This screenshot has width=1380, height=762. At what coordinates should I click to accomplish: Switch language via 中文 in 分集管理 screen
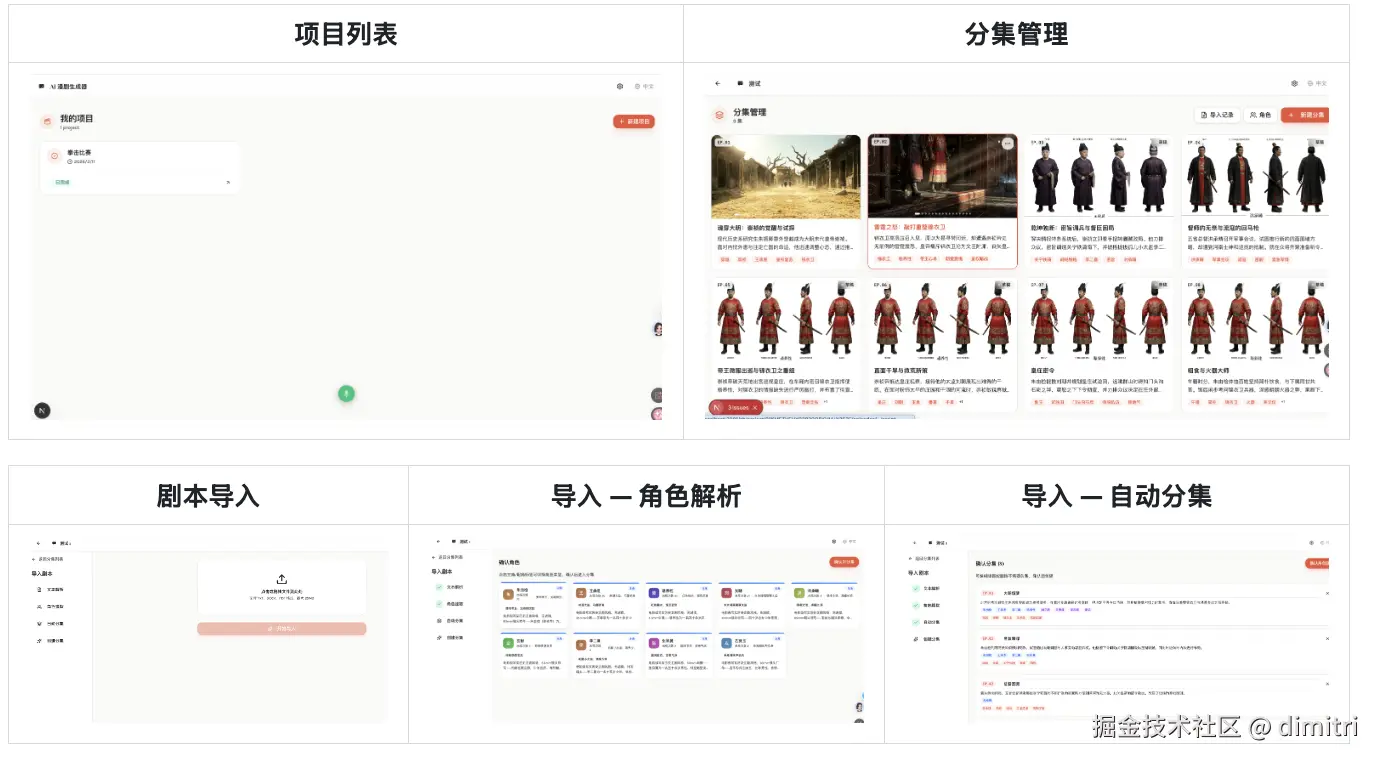[1317, 84]
